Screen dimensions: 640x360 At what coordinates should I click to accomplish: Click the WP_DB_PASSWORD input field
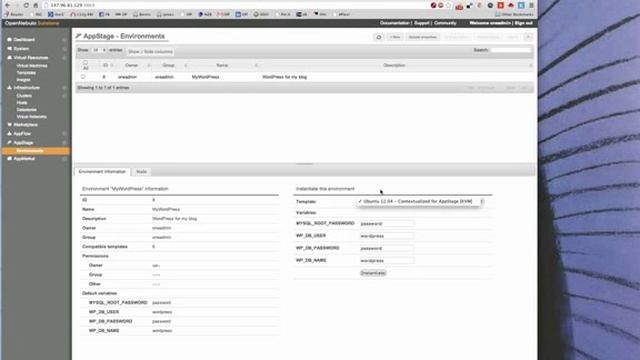387,248
